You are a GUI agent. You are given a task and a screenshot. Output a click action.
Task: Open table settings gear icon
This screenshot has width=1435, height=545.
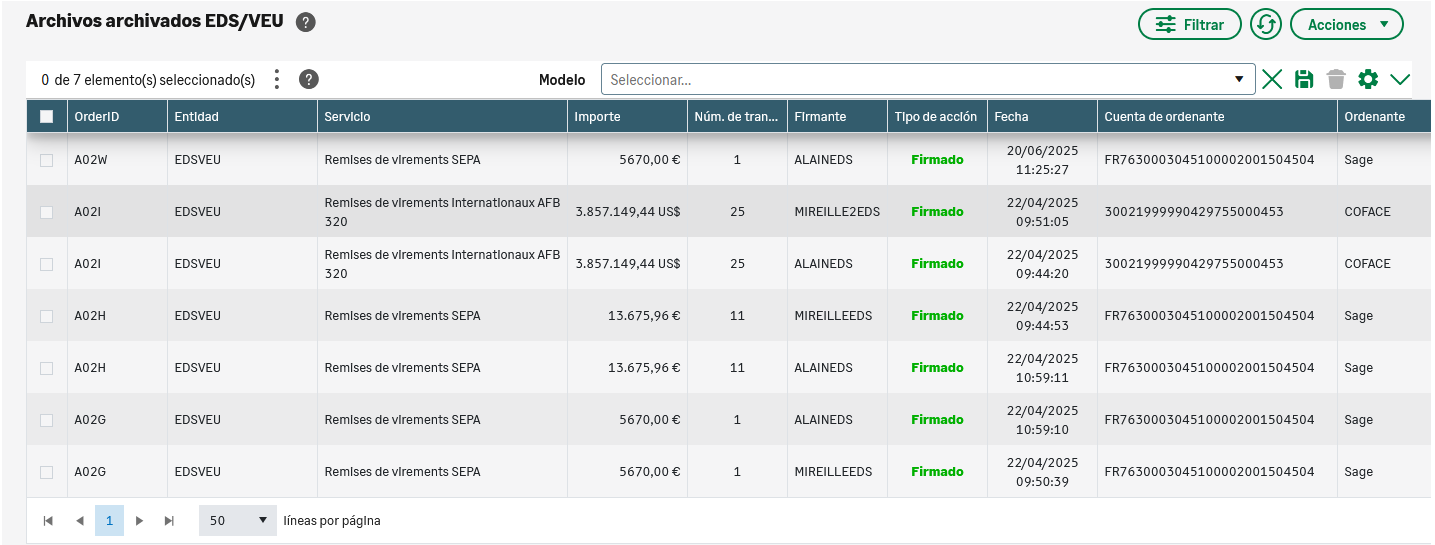click(1368, 80)
